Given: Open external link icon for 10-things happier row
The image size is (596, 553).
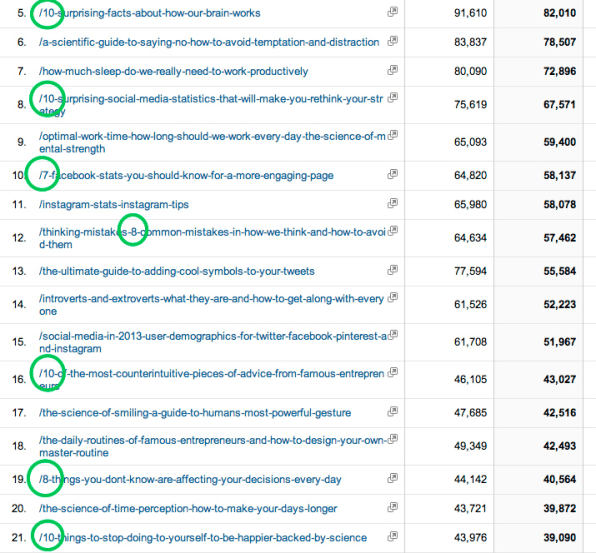Looking at the screenshot, I should [393, 536].
